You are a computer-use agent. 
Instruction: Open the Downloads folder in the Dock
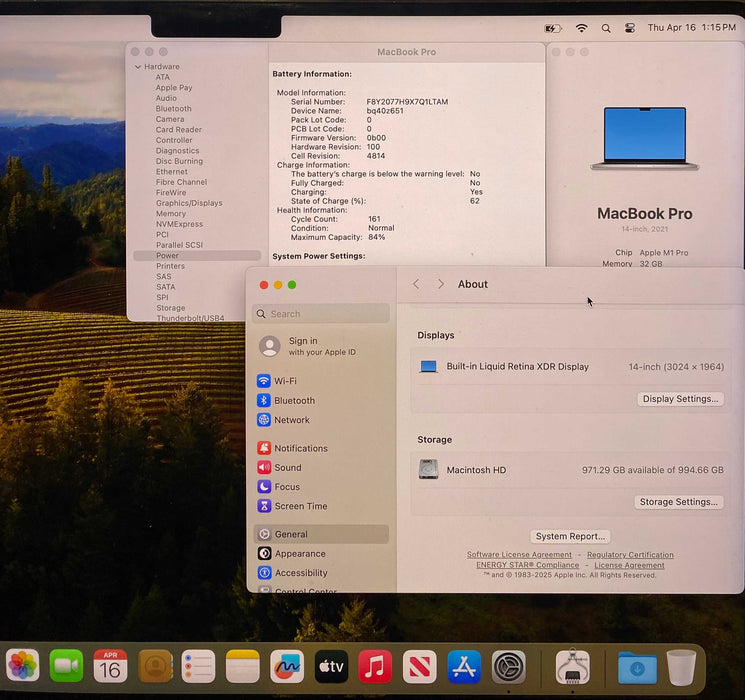pos(637,667)
